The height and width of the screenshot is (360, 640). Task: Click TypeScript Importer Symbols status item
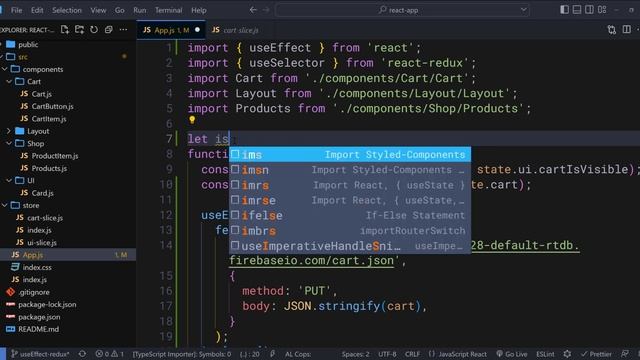(x=182, y=354)
